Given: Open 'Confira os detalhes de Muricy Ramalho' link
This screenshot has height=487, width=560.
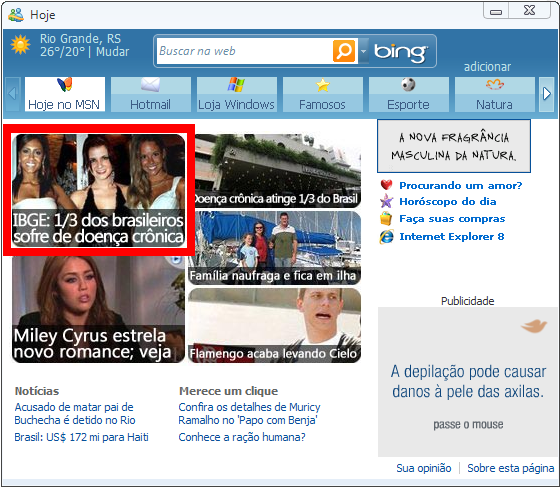Looking at the screenshot, I should [249, 413].
